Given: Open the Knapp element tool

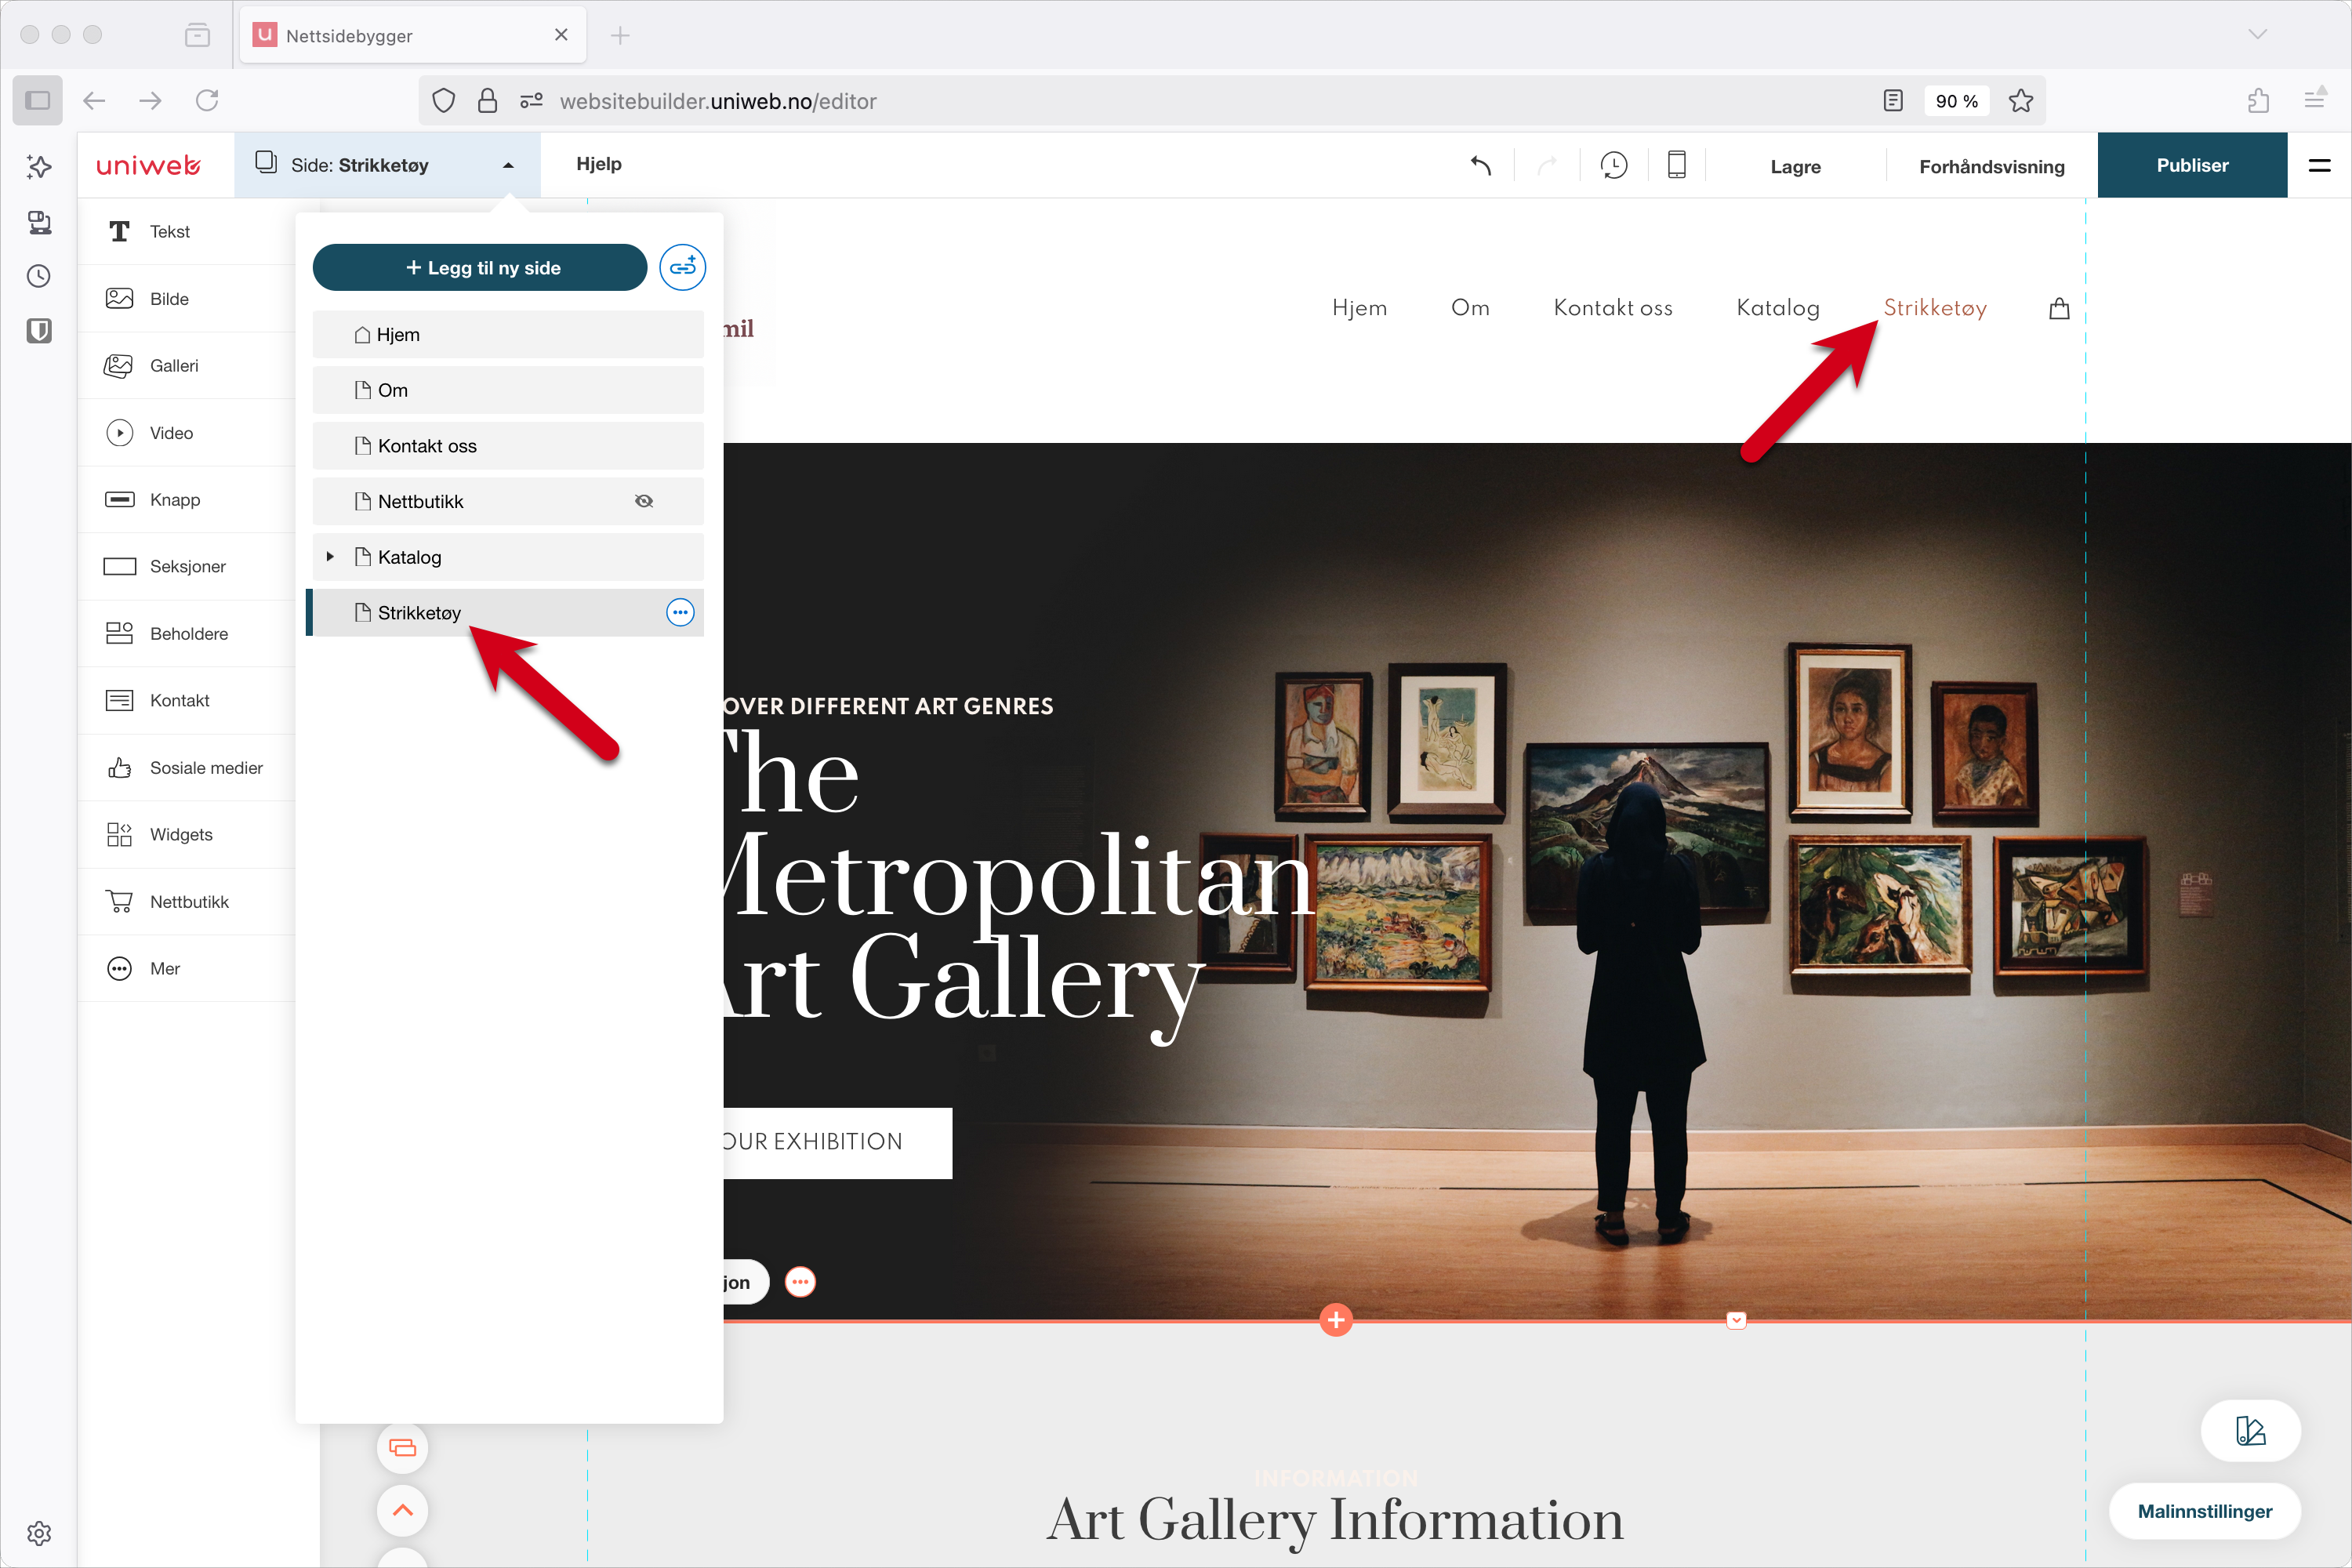Looking at the screenshot, I should pyautogui.click(x=187, y=499).
